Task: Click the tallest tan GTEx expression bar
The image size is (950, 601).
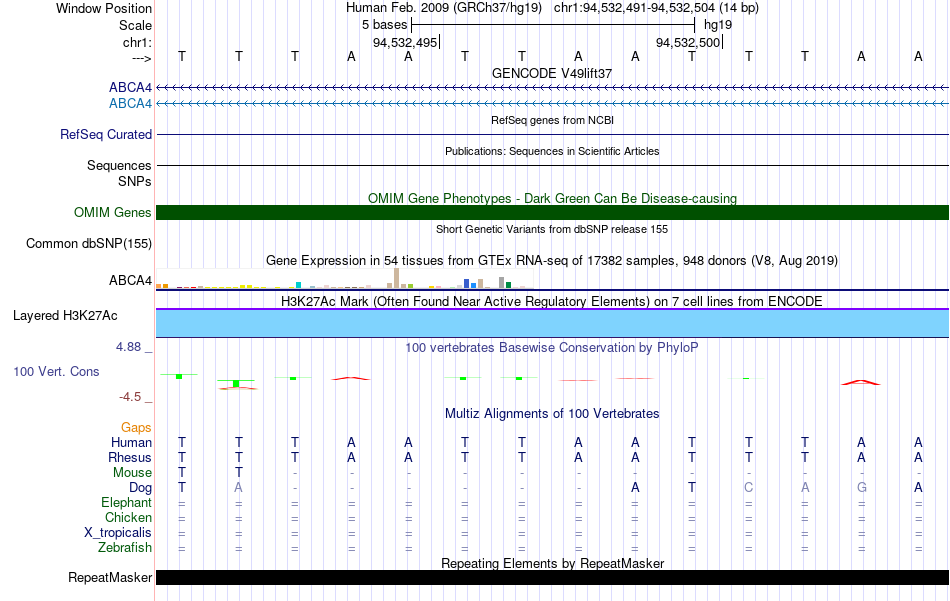Action: [x=396, y=278]
